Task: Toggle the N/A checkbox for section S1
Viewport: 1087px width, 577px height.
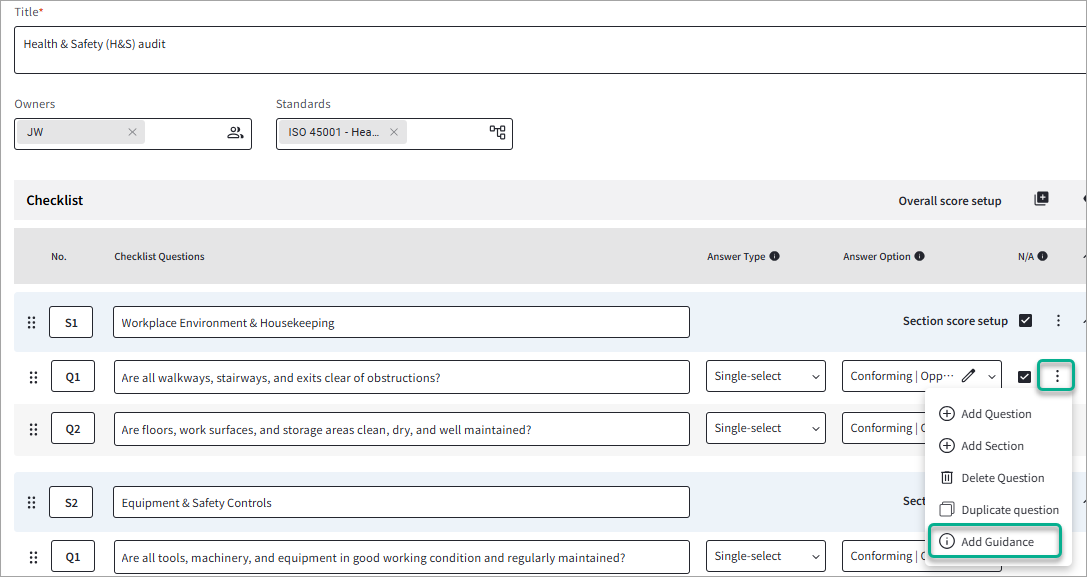Action: tap(1025, 320)
